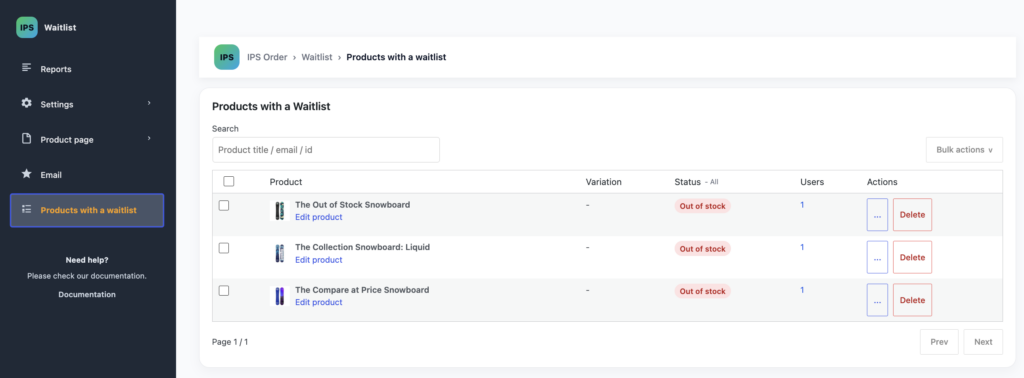Open The Out of Stock Snowboard thumbnail

tap(280, 211)
